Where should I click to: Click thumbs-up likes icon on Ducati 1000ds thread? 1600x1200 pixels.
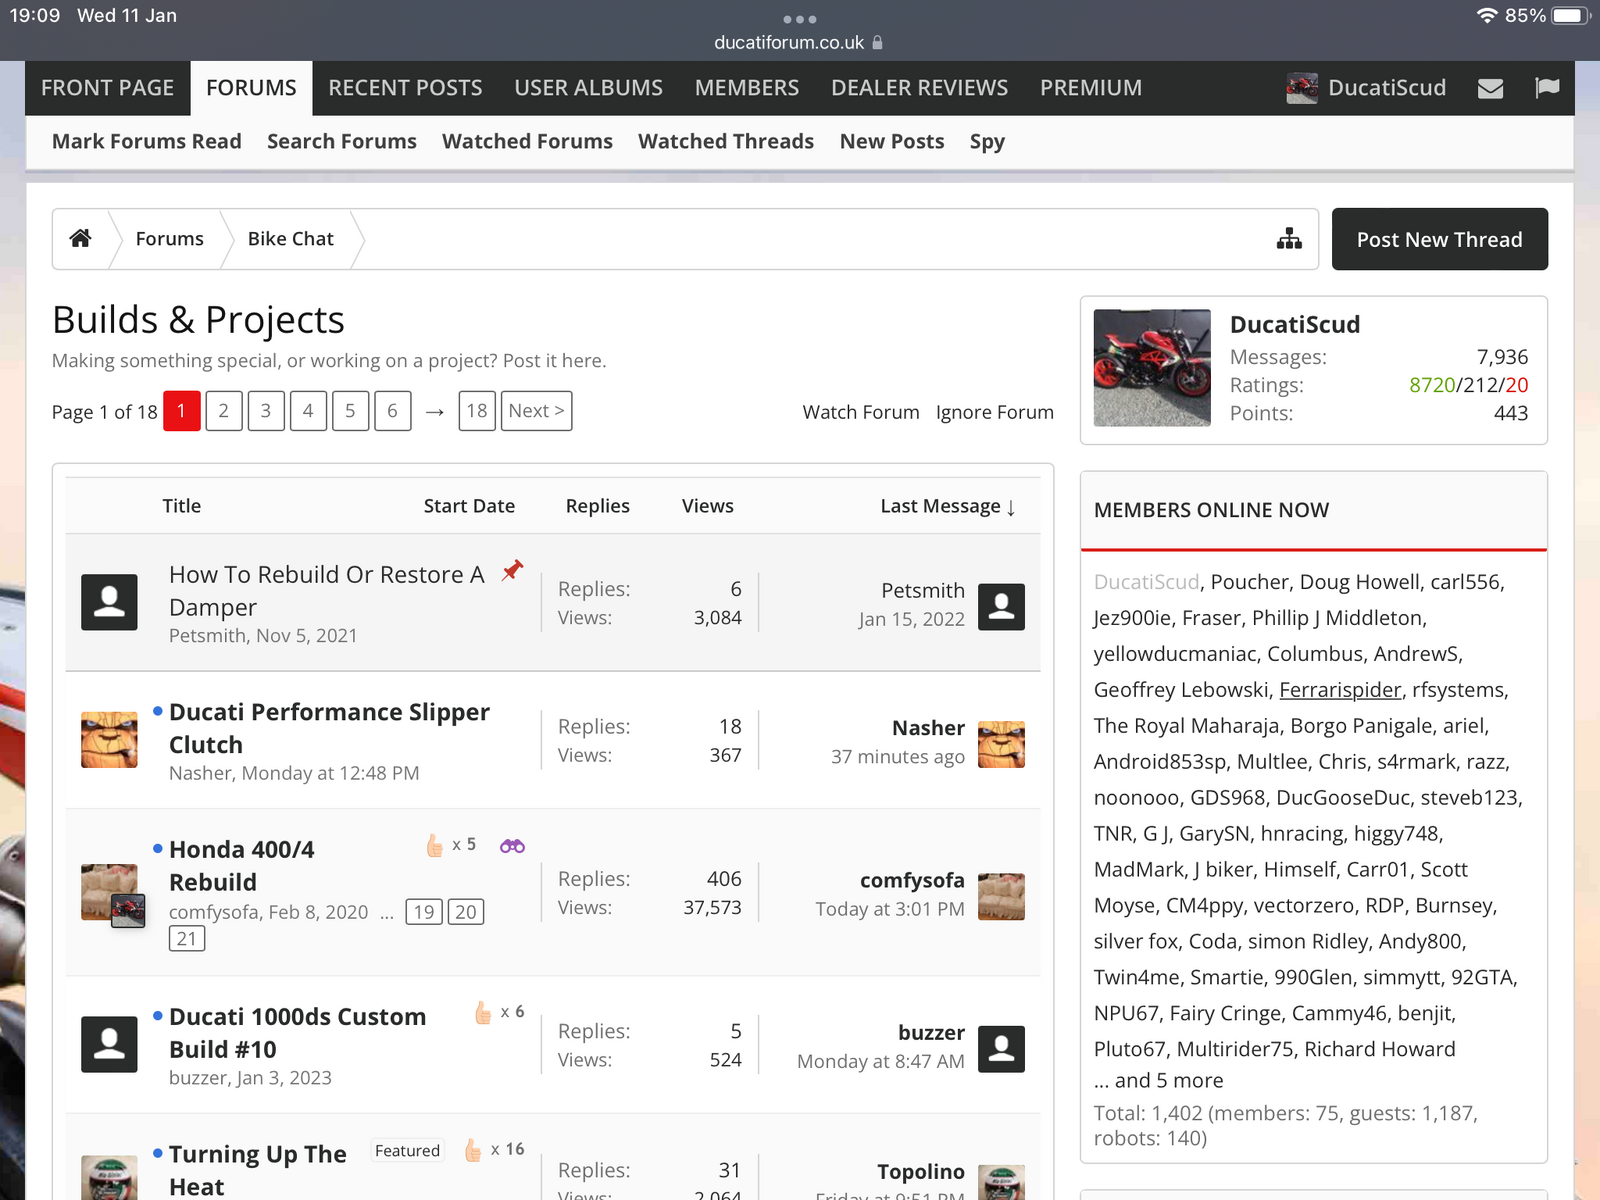point(483,1013)
